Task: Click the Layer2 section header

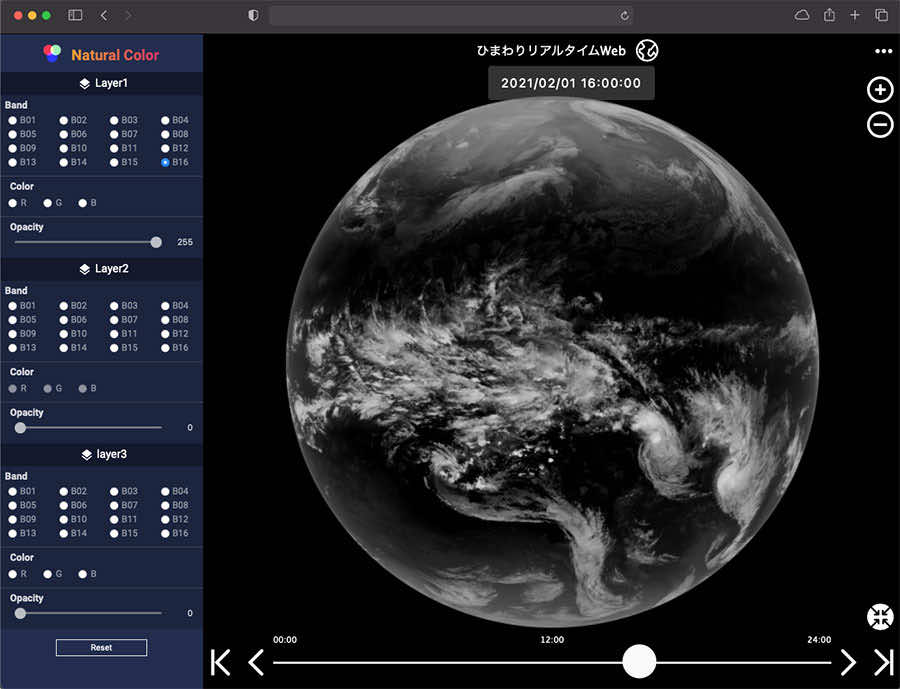Action: point(102,269)
